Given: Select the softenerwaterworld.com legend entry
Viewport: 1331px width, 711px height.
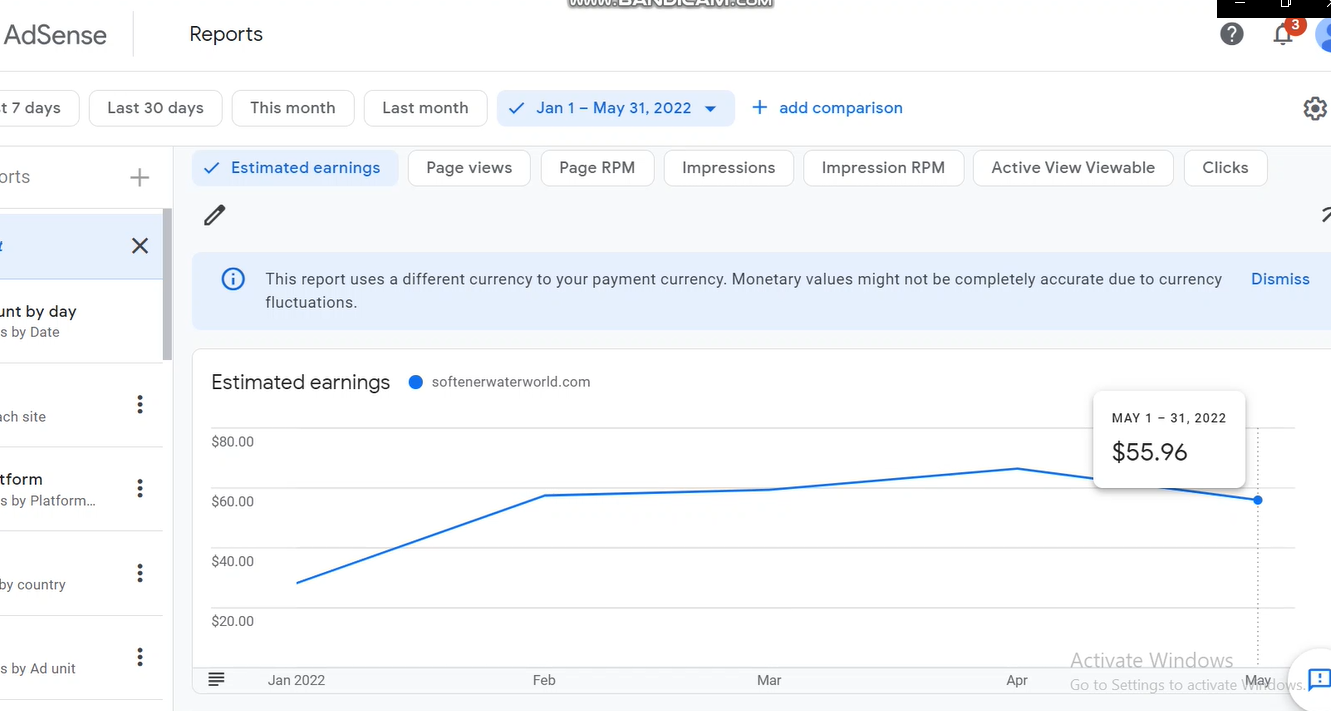Looking at the screenshot, I should tap(500, 382).
